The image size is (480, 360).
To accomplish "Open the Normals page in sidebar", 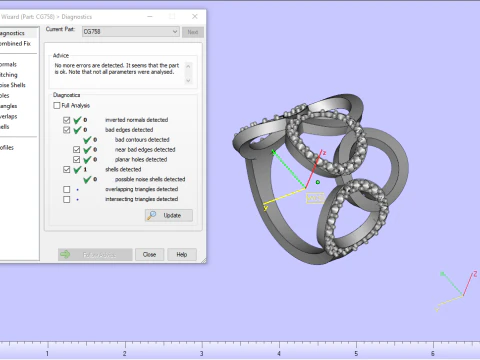I will 8,64.
